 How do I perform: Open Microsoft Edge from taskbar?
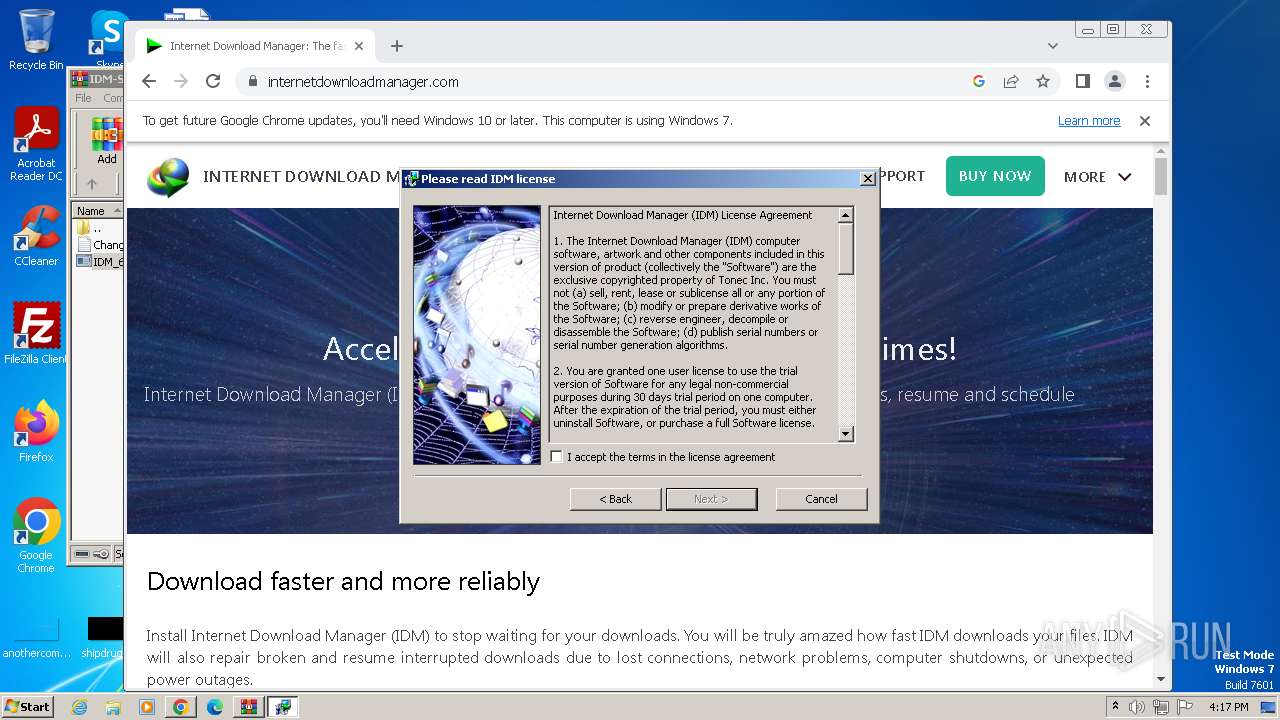(x=215, y=707)
